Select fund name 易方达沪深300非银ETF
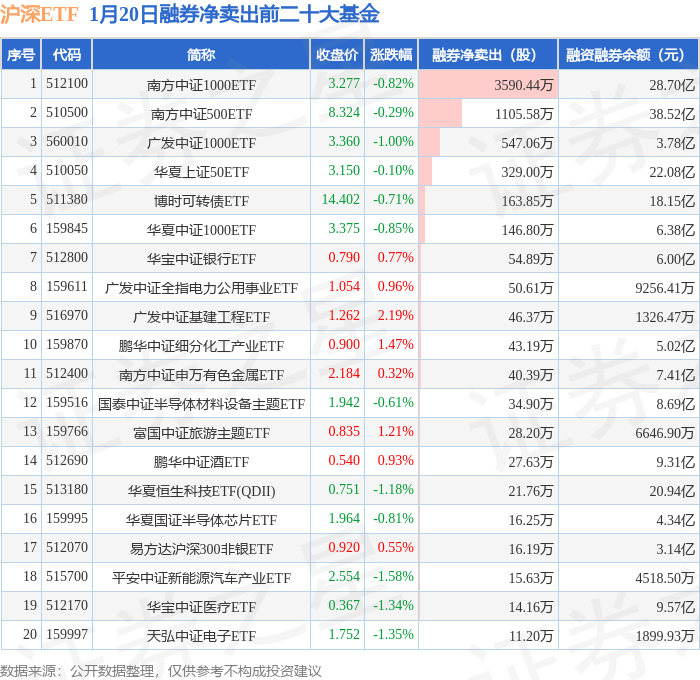Viewport: 700px width, 680px height. 201,549
